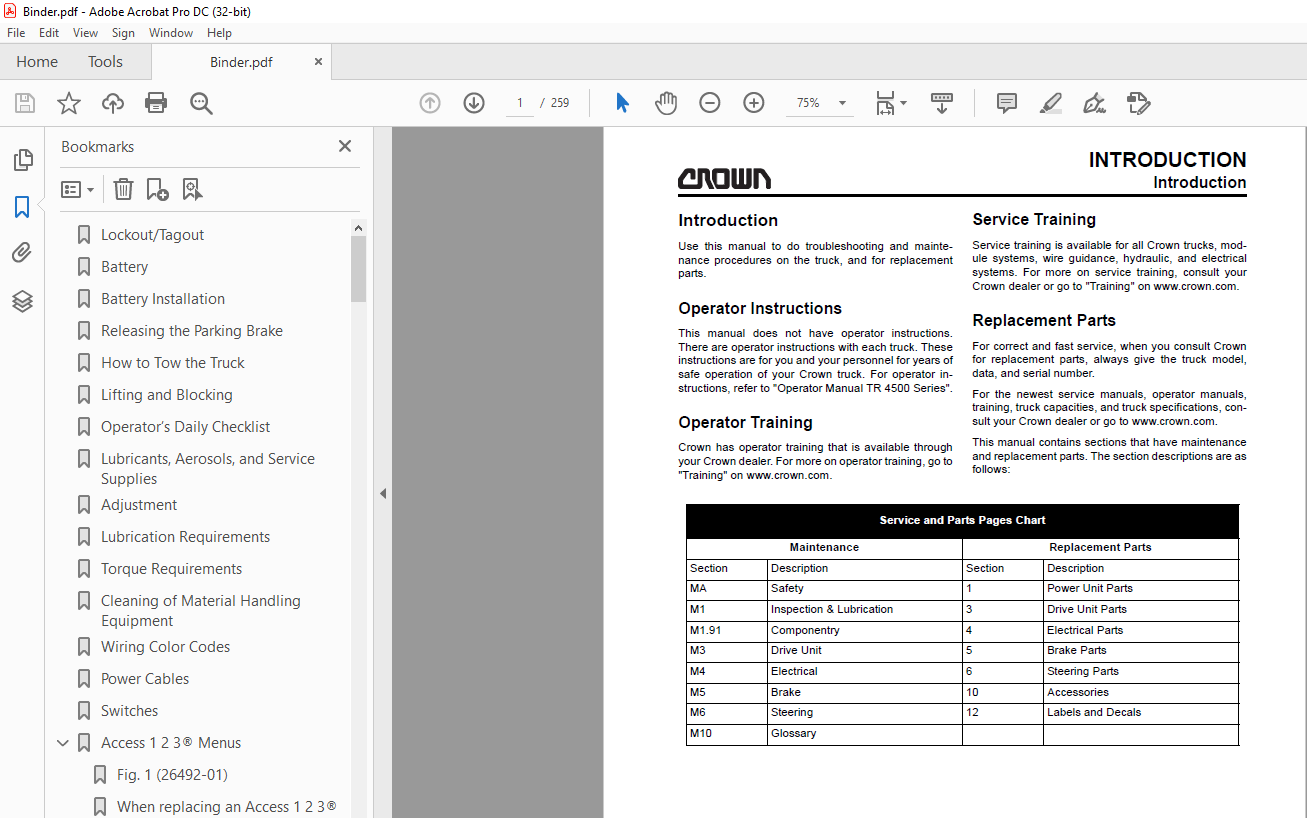Open How to Tow the Truck bookmark
The width and height of the screenshot is (1307, 818).
tap(172, 363)
